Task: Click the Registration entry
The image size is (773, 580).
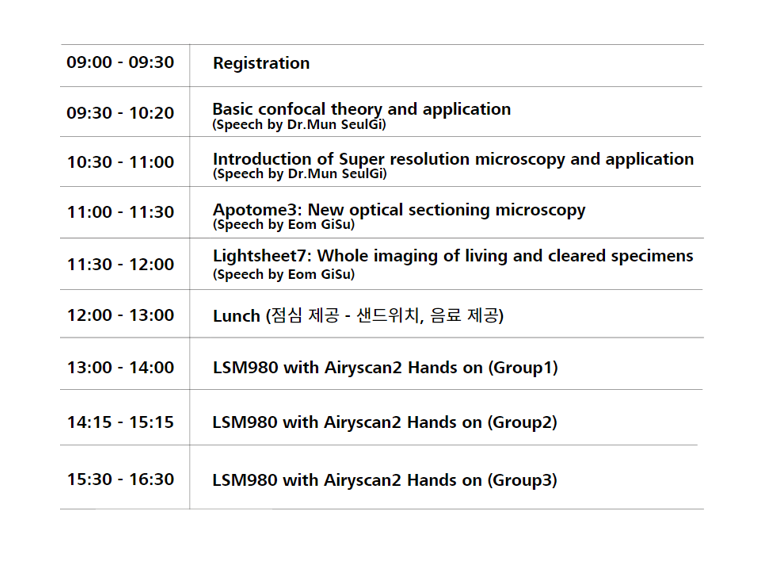Action: click(x=261, y=63)
